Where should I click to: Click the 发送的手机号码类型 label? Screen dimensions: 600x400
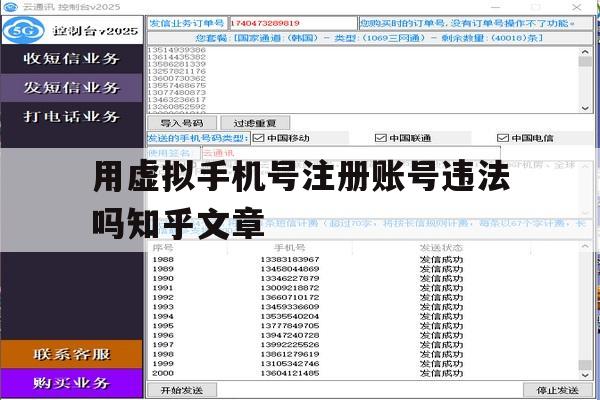click(x=199, y=138)
